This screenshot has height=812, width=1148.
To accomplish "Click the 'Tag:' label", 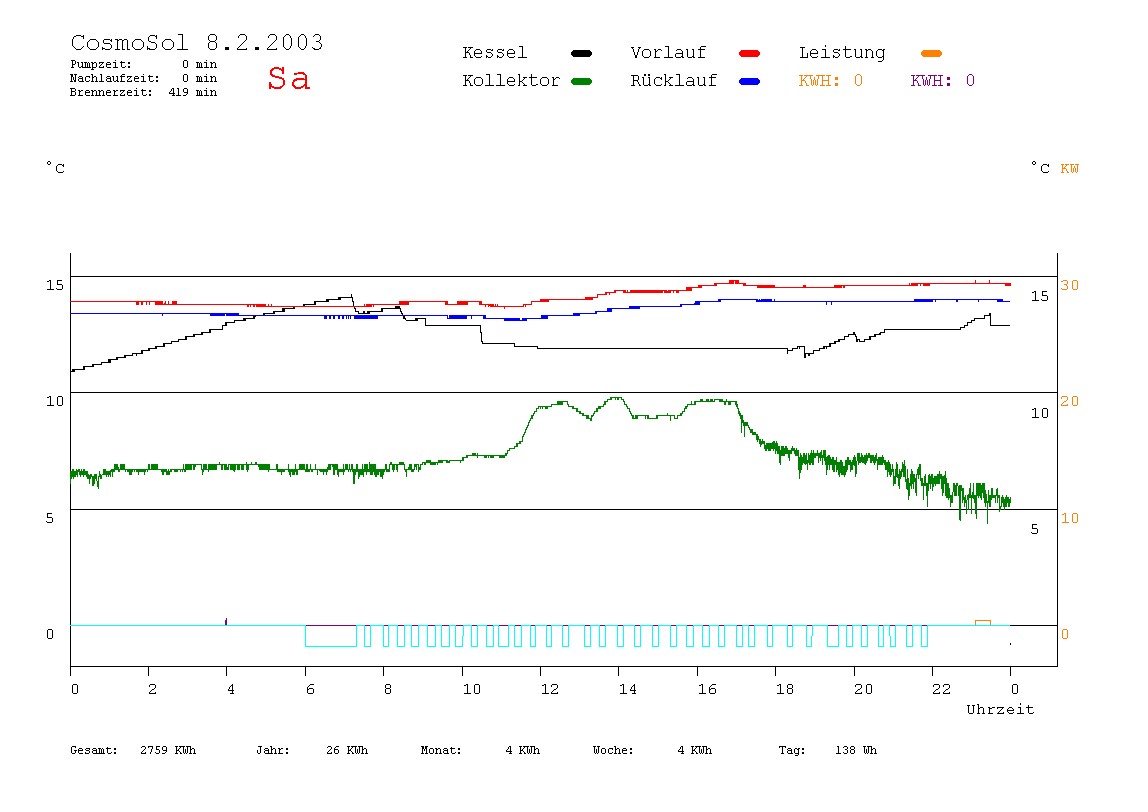I will point(791,750).
